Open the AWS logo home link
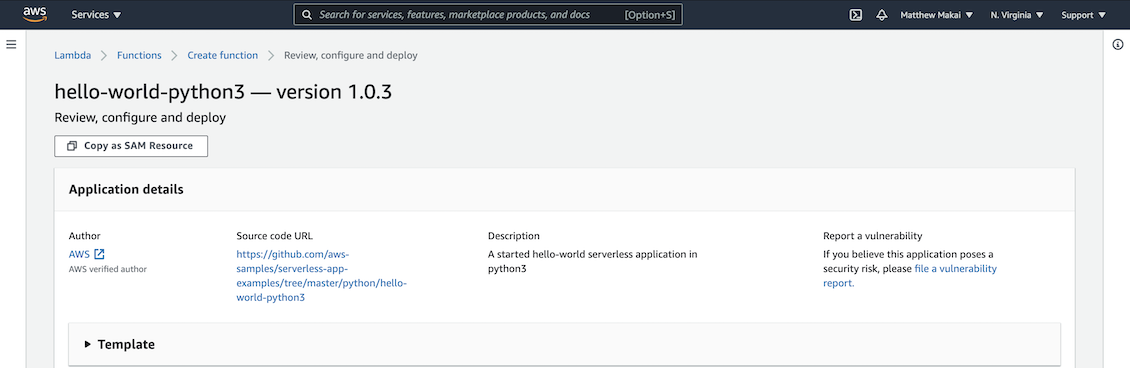The width and height of the screenshot is (1130, 368). (x=35, y=14)
